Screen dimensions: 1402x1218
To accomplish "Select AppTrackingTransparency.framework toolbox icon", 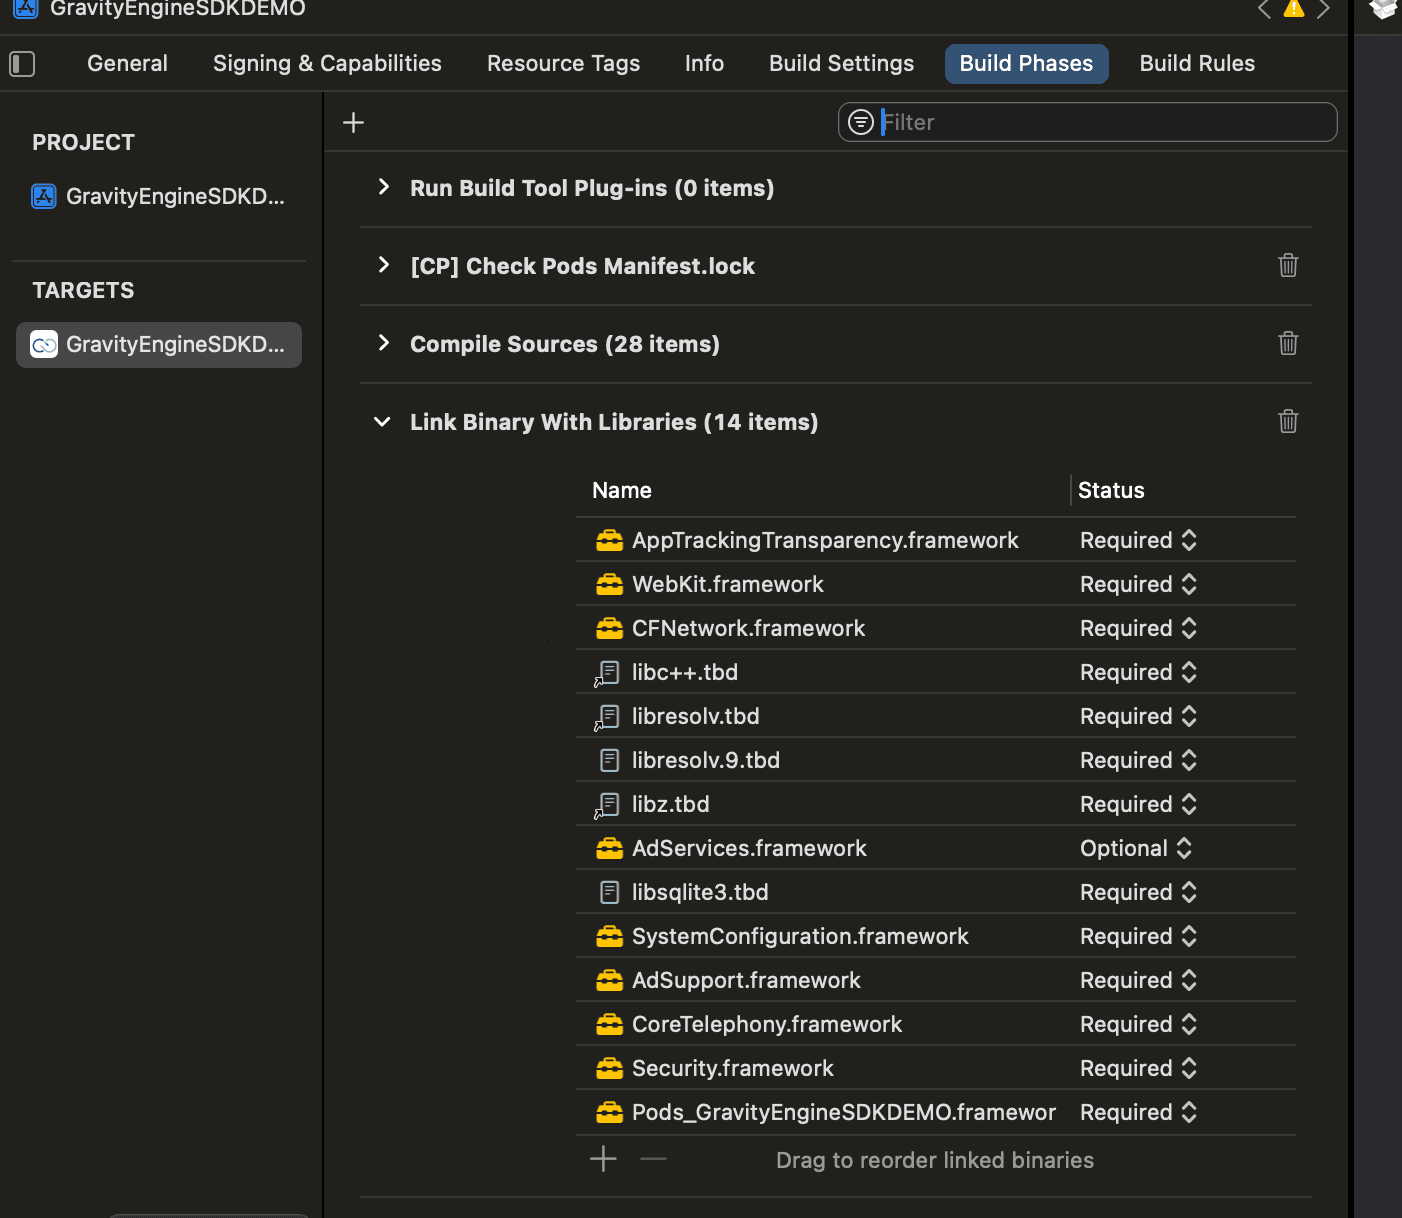I will coord(609,541).
